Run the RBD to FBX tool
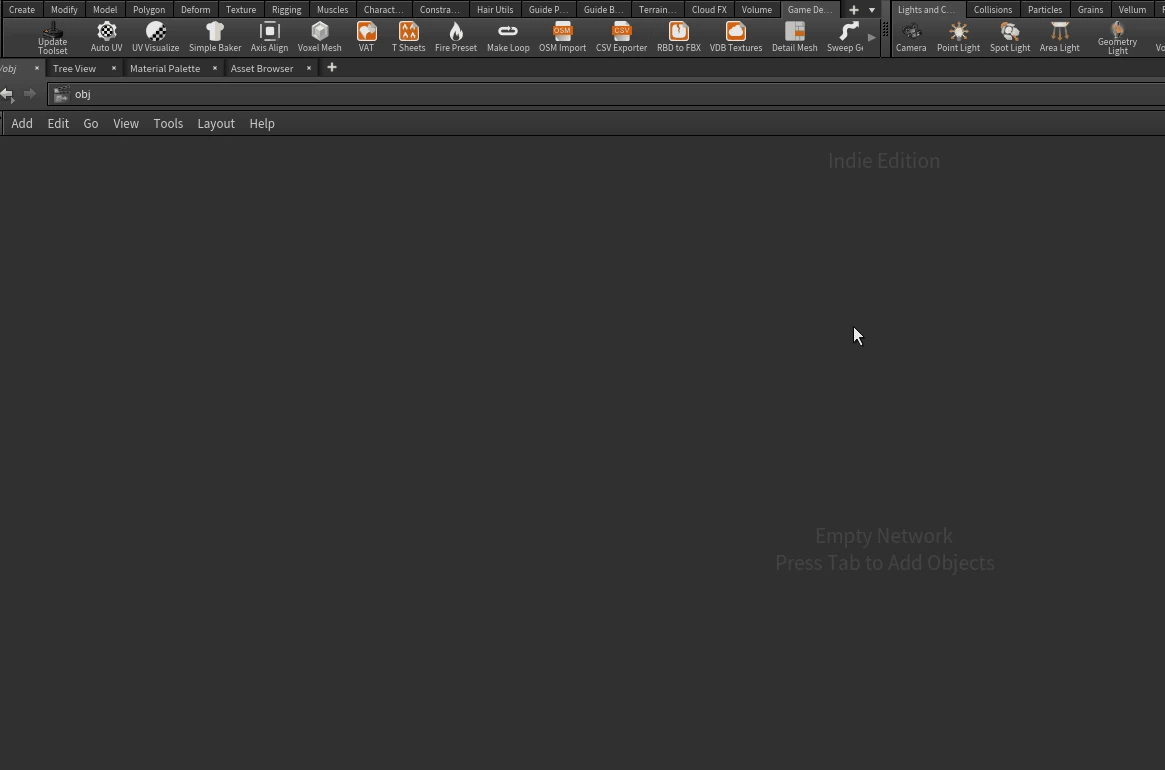The width and height of the screenshot is (1165, 770). [678, 38]
